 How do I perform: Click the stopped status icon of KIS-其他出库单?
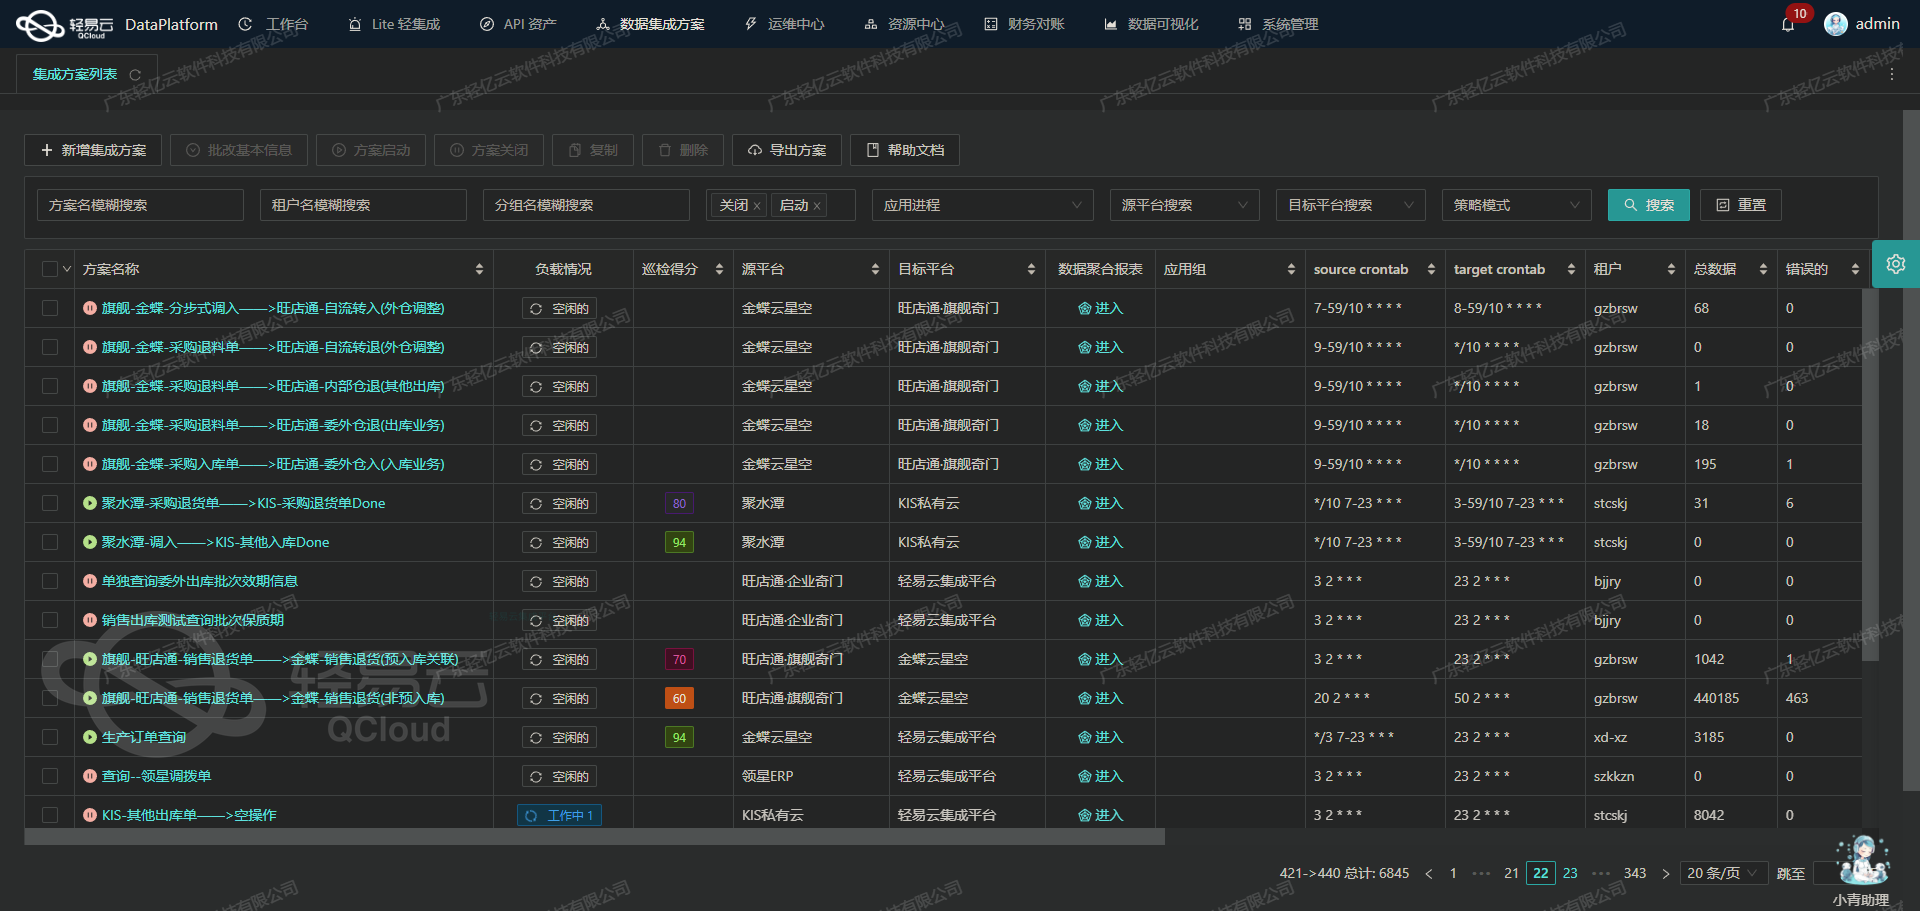pyautogui.click(x=90, y=815)
